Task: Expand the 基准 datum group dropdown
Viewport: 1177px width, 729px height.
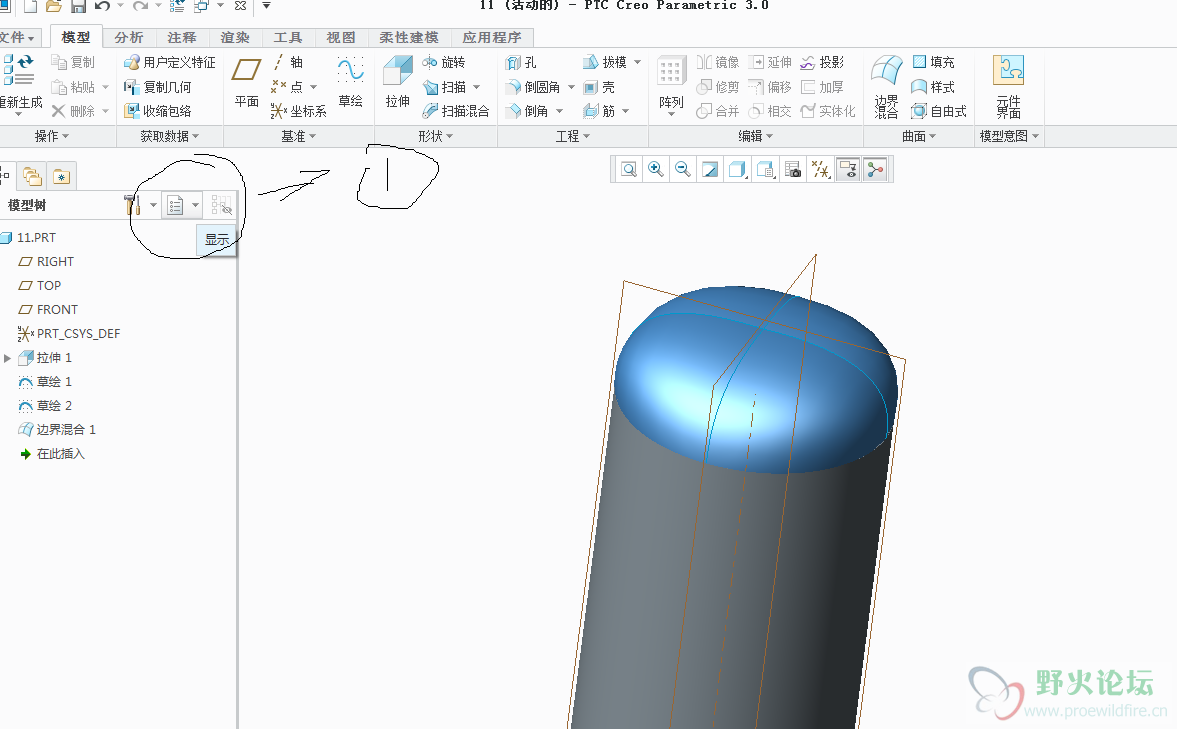Action: pos(299,136)
